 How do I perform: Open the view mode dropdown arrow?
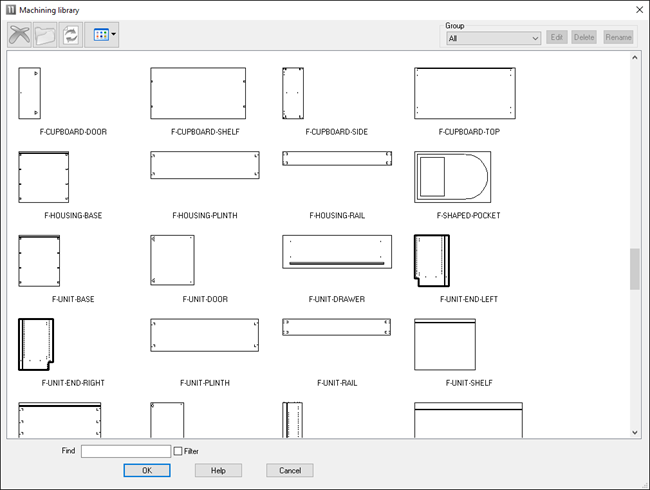113,34
